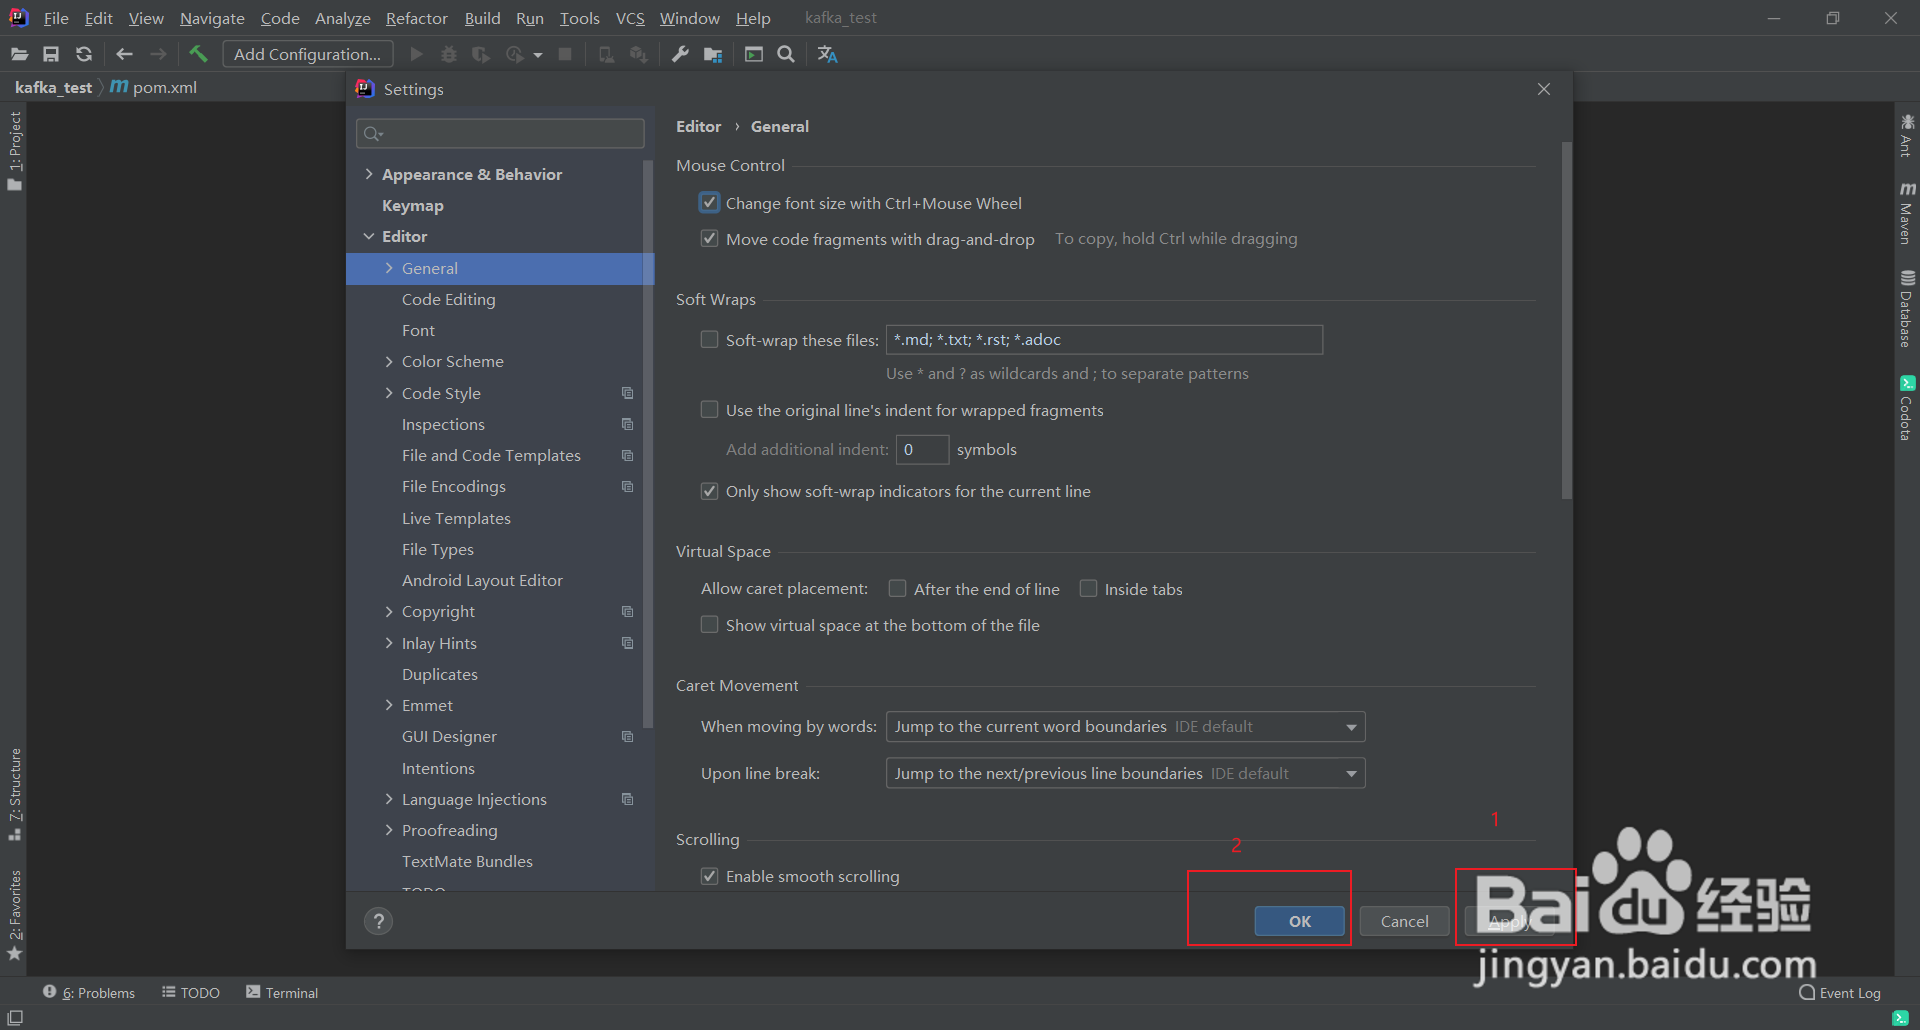Open the Terminal tool window tab
Screen dimensions: 1920x1030
pyautogui.click(x=282, y=993)
